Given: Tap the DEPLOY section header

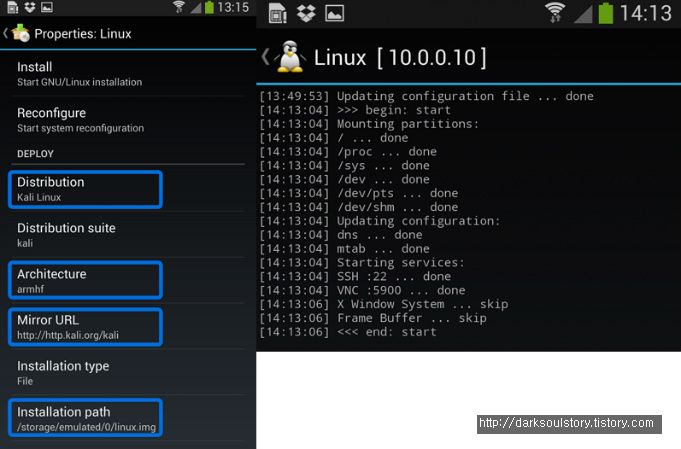Looking at the screenshot, I should 35,154.
